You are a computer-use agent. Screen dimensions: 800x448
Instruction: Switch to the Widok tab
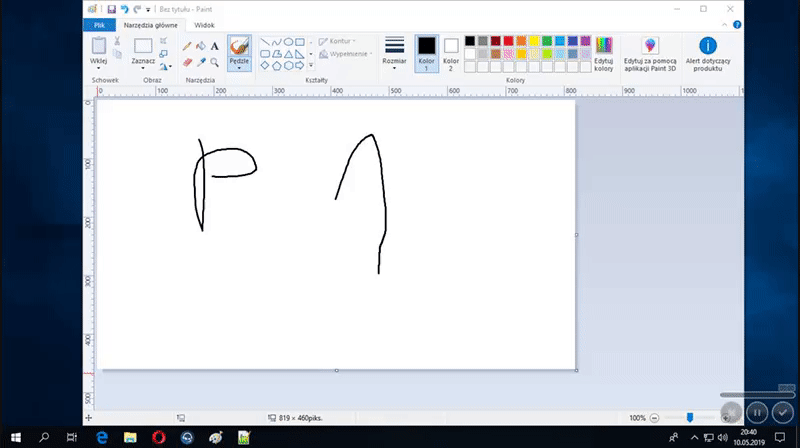click(x=204, y=25)
